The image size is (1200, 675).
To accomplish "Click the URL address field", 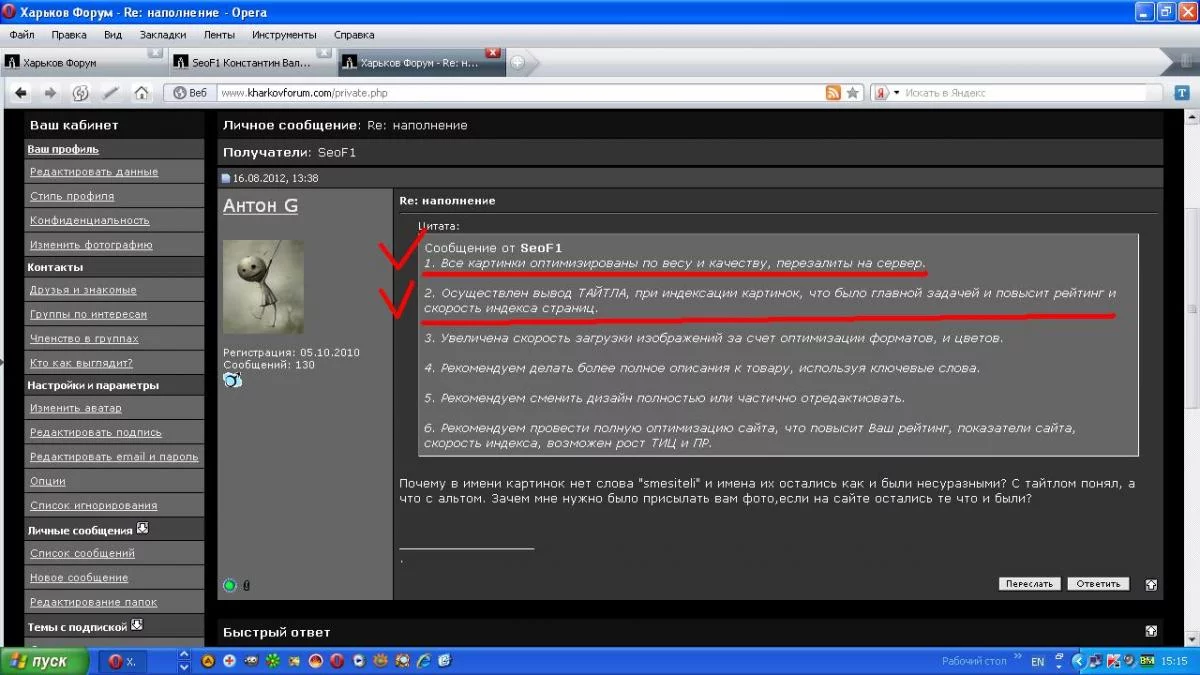I will 519,93.
